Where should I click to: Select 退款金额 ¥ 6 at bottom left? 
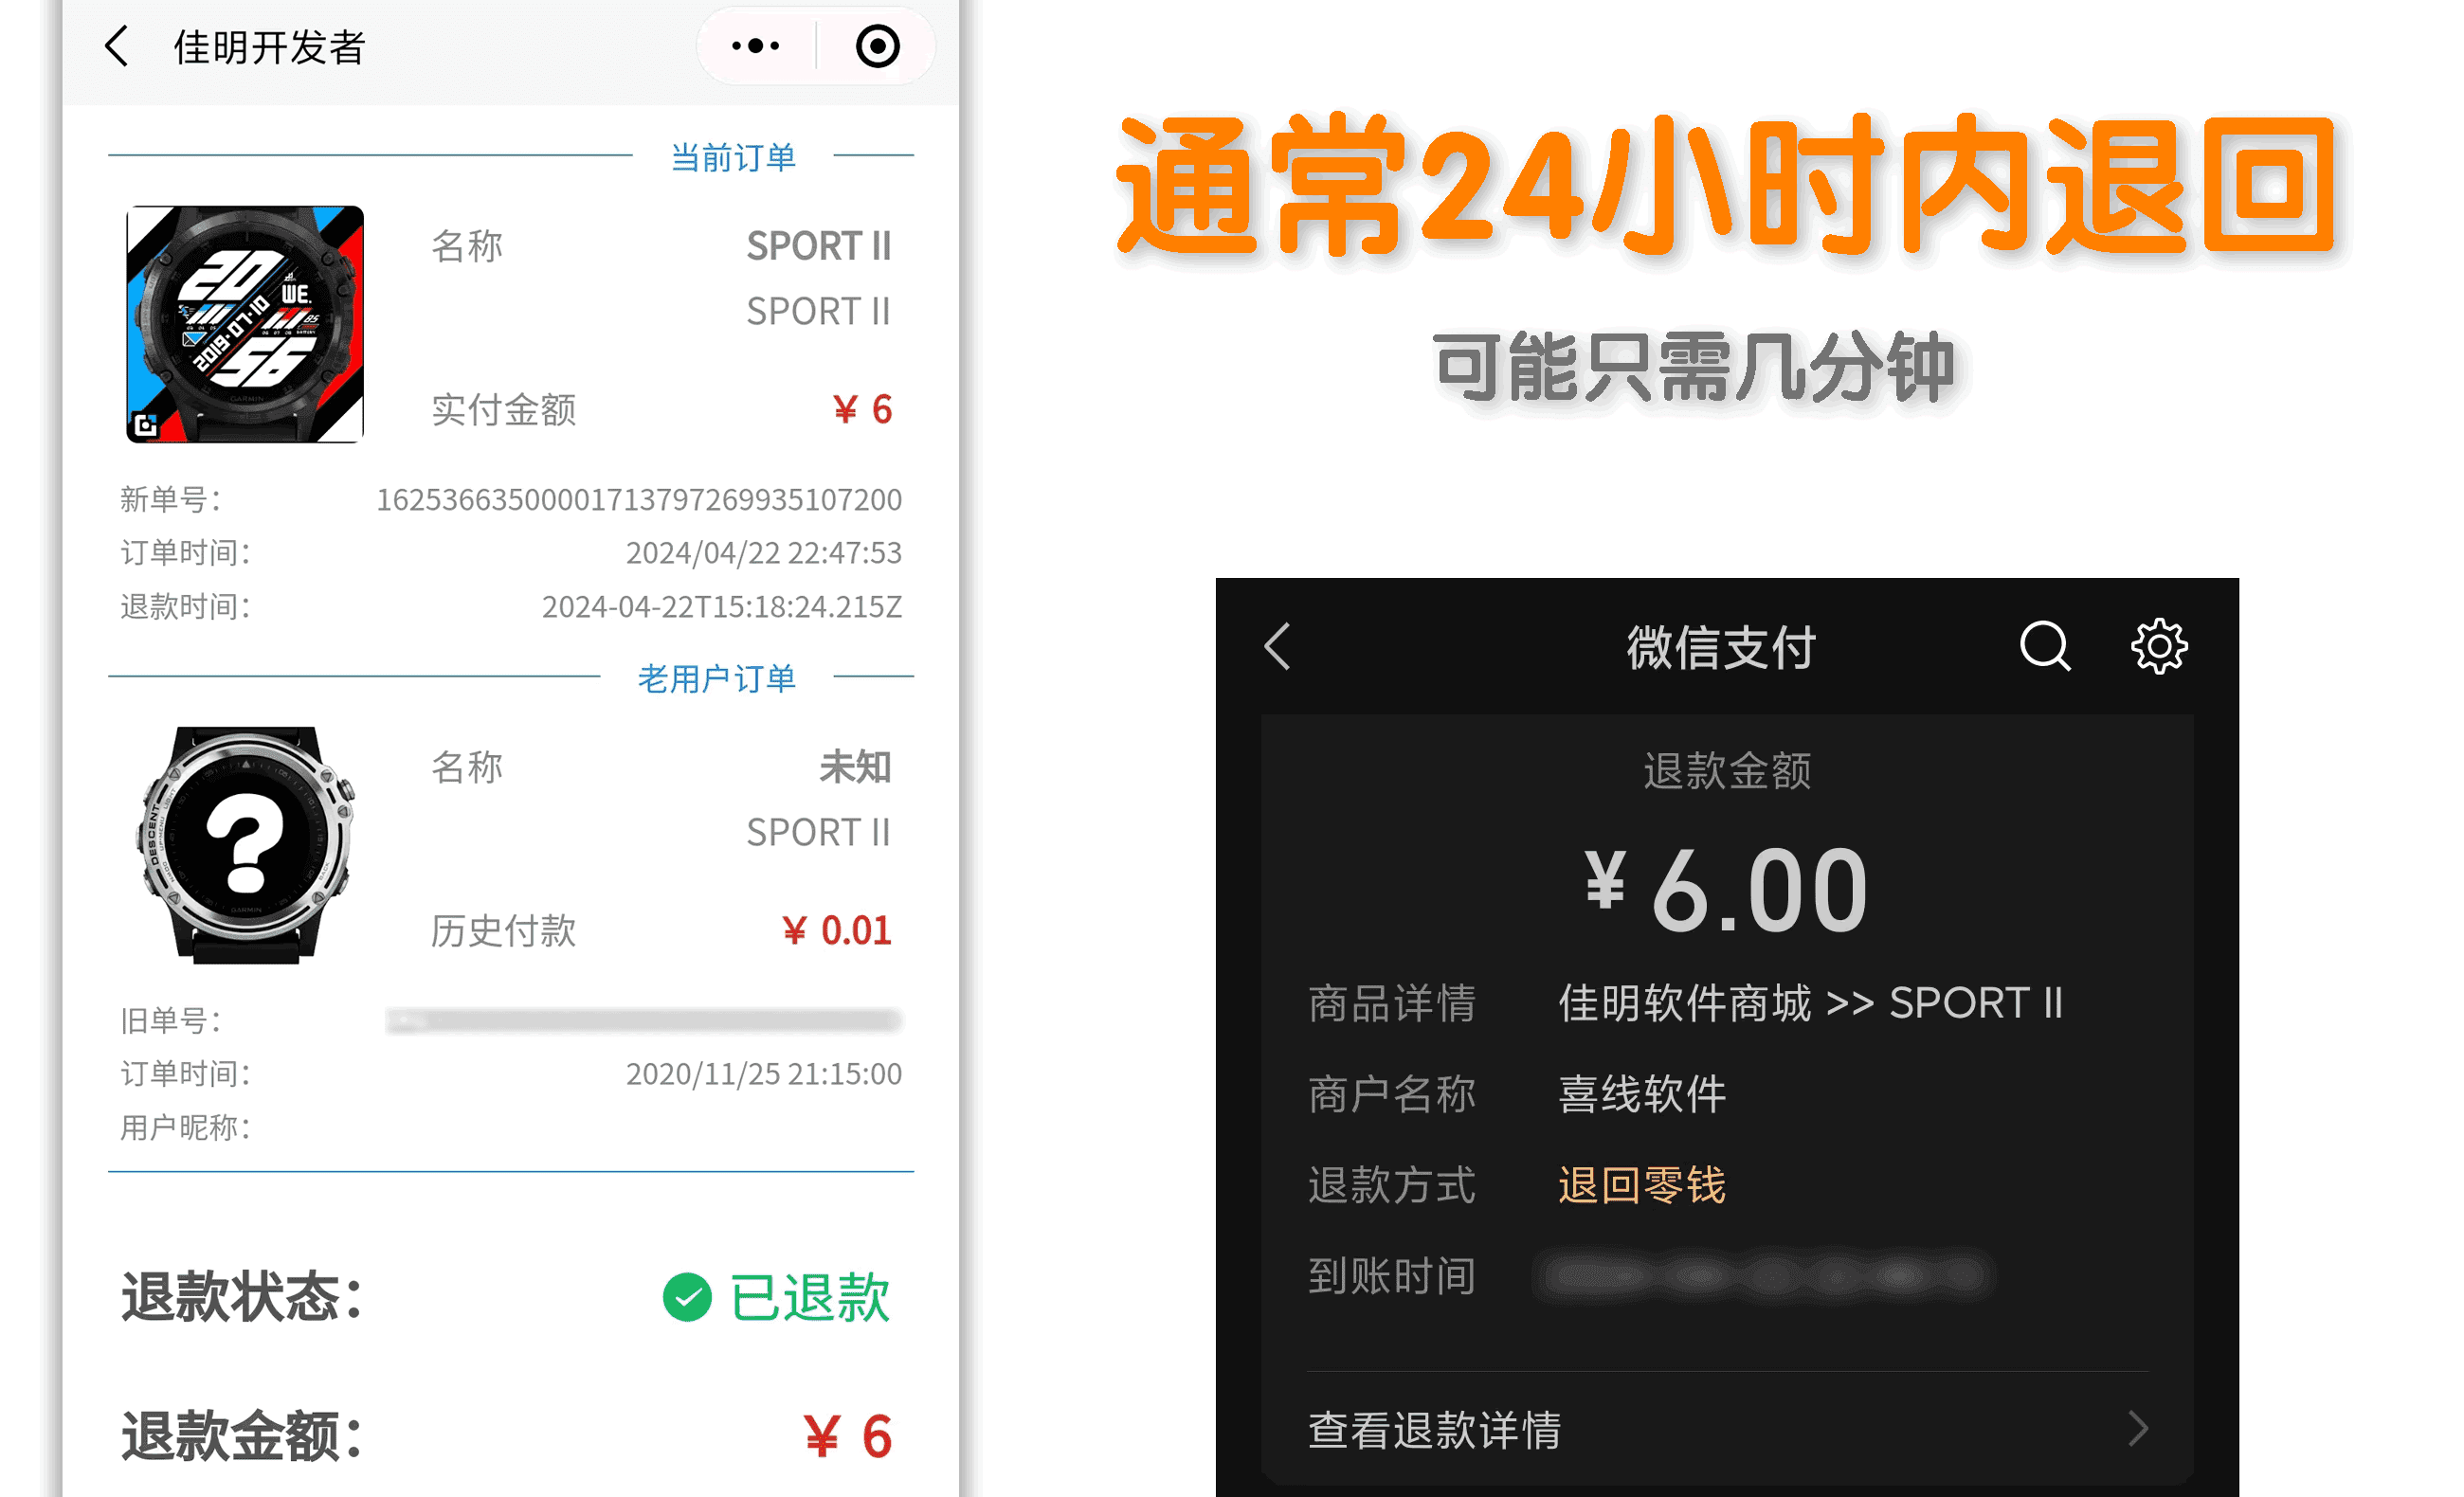pos(847,1436)
